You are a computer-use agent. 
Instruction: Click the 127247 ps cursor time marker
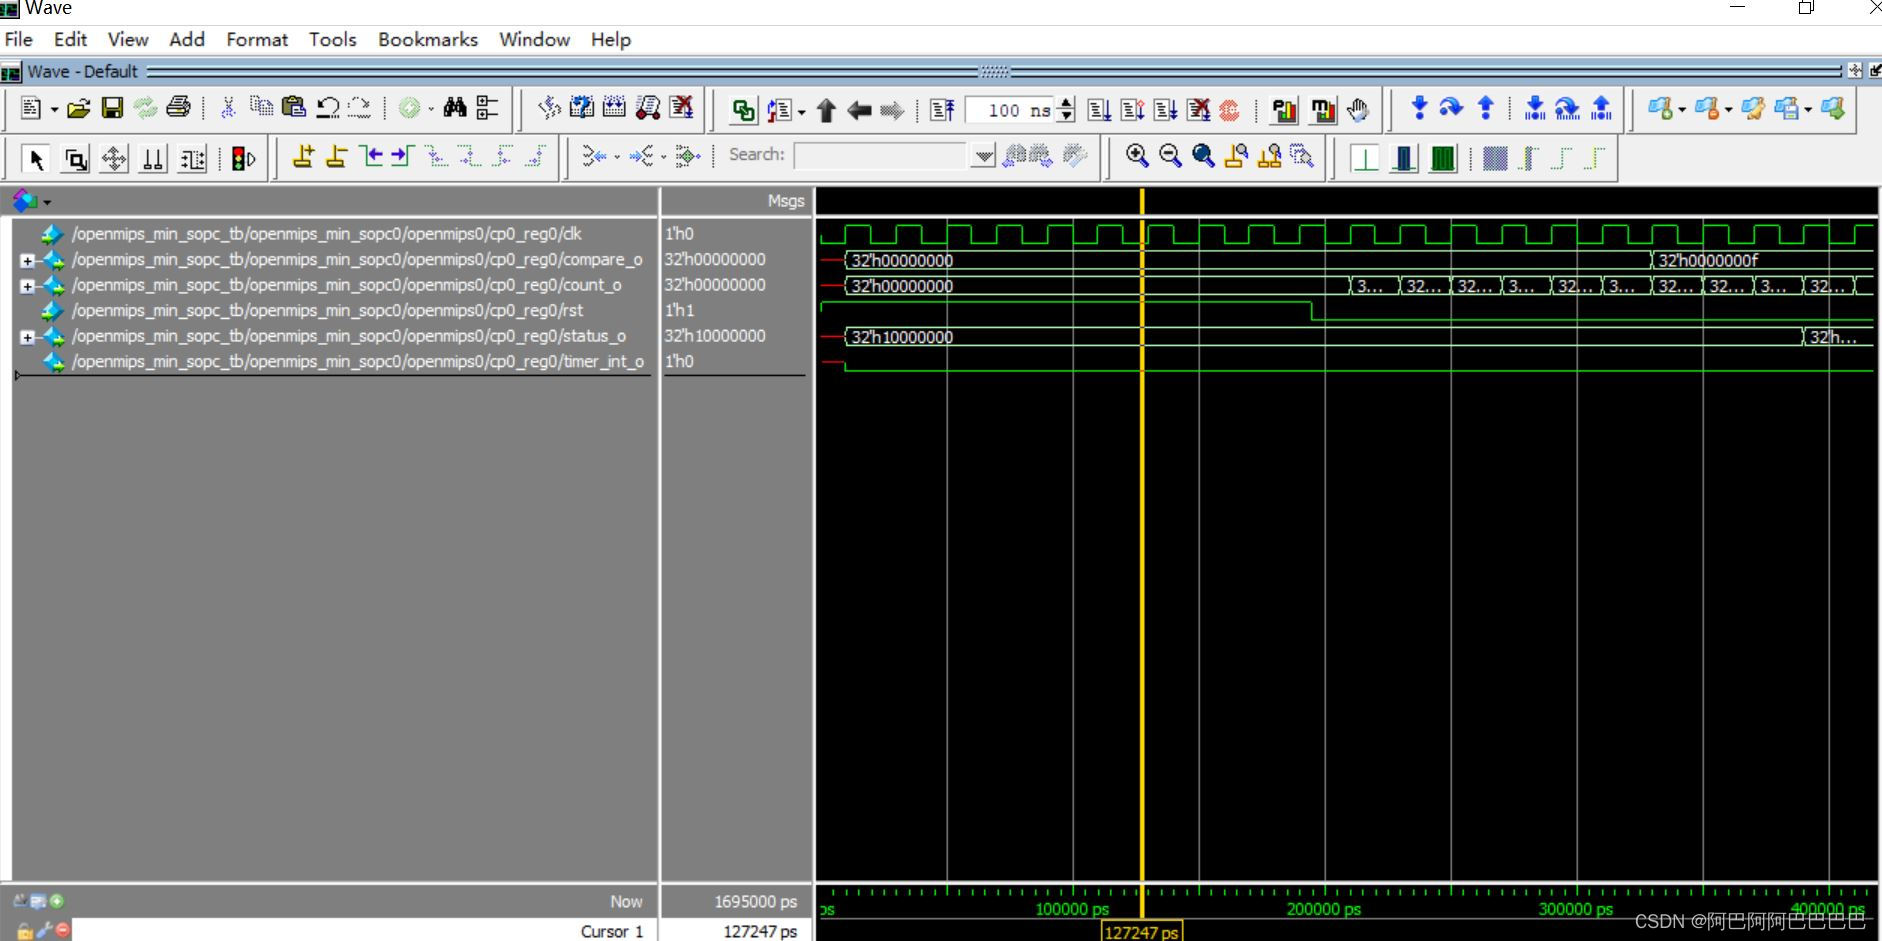tap(1141, 932)
